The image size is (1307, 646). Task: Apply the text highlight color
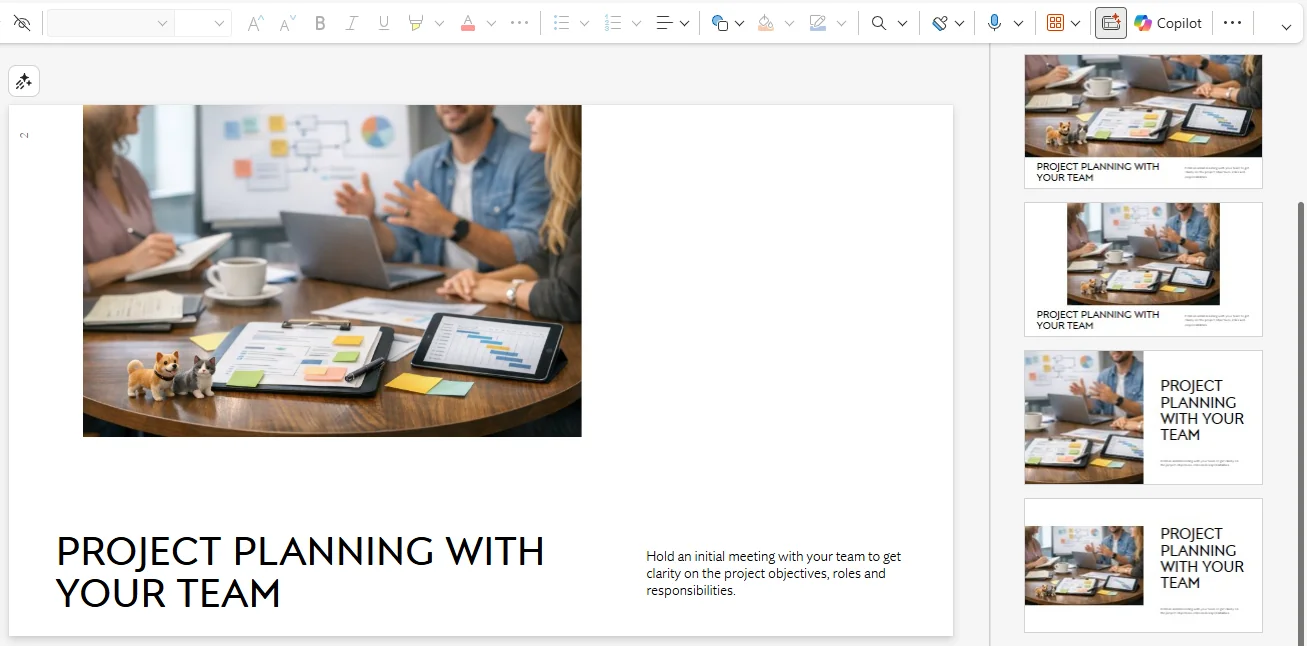point(416,23)
